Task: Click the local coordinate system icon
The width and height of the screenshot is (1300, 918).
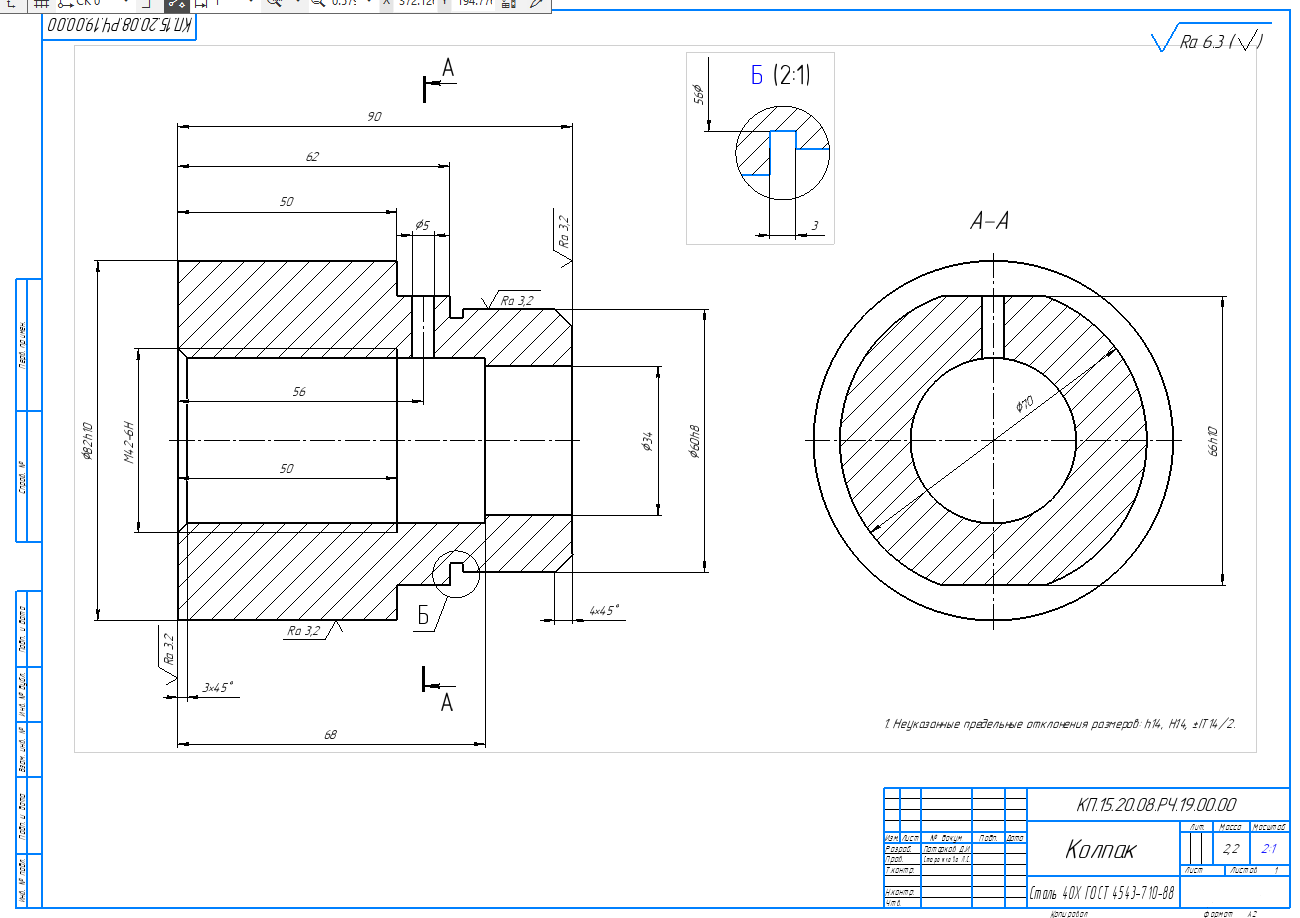Action: (66, 4)
